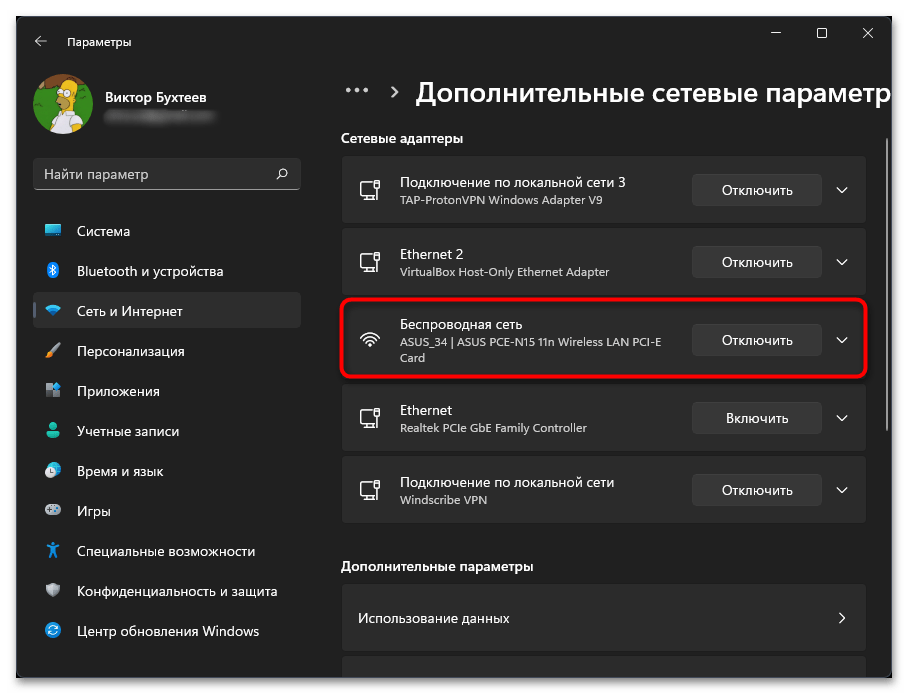This screenshot has width=908, height=694.
Task: Open Центр обновления Windows settings
Action: click(167, 630)
